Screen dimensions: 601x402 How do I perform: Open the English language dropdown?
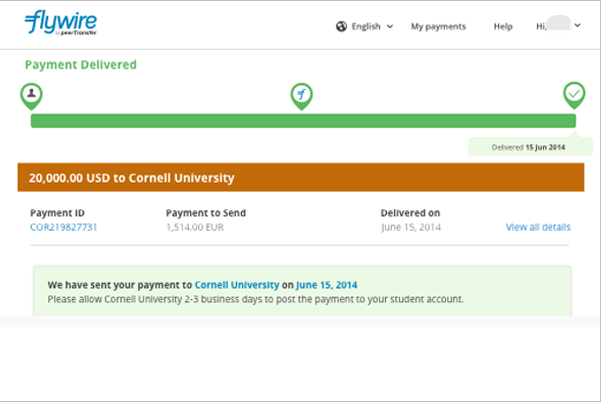pyautogui.click(x=365, y=26)
